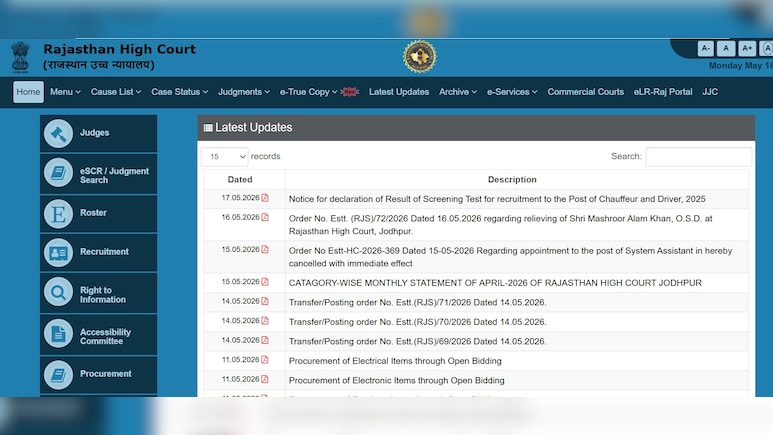Open PDF for System Assistant cancellation order
773x435 pixels.
(x=265, y=250)
